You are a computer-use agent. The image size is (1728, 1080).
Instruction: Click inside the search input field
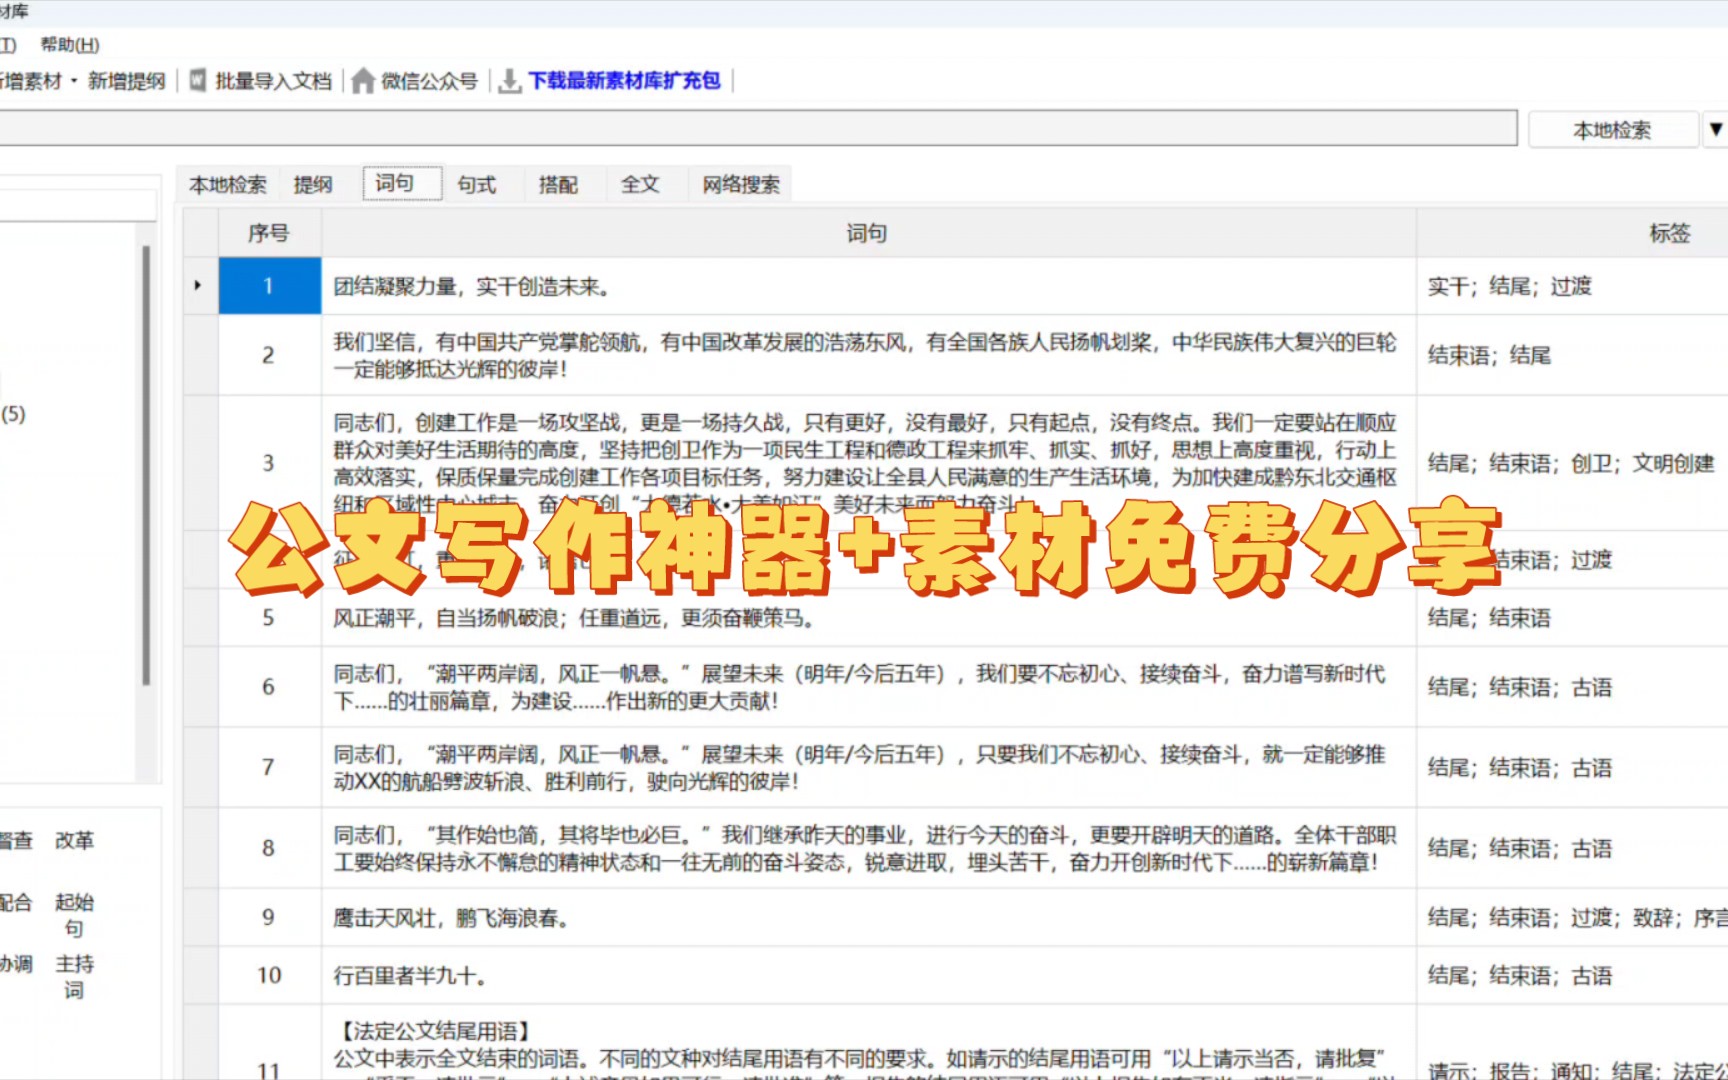(x=758, y=128)
